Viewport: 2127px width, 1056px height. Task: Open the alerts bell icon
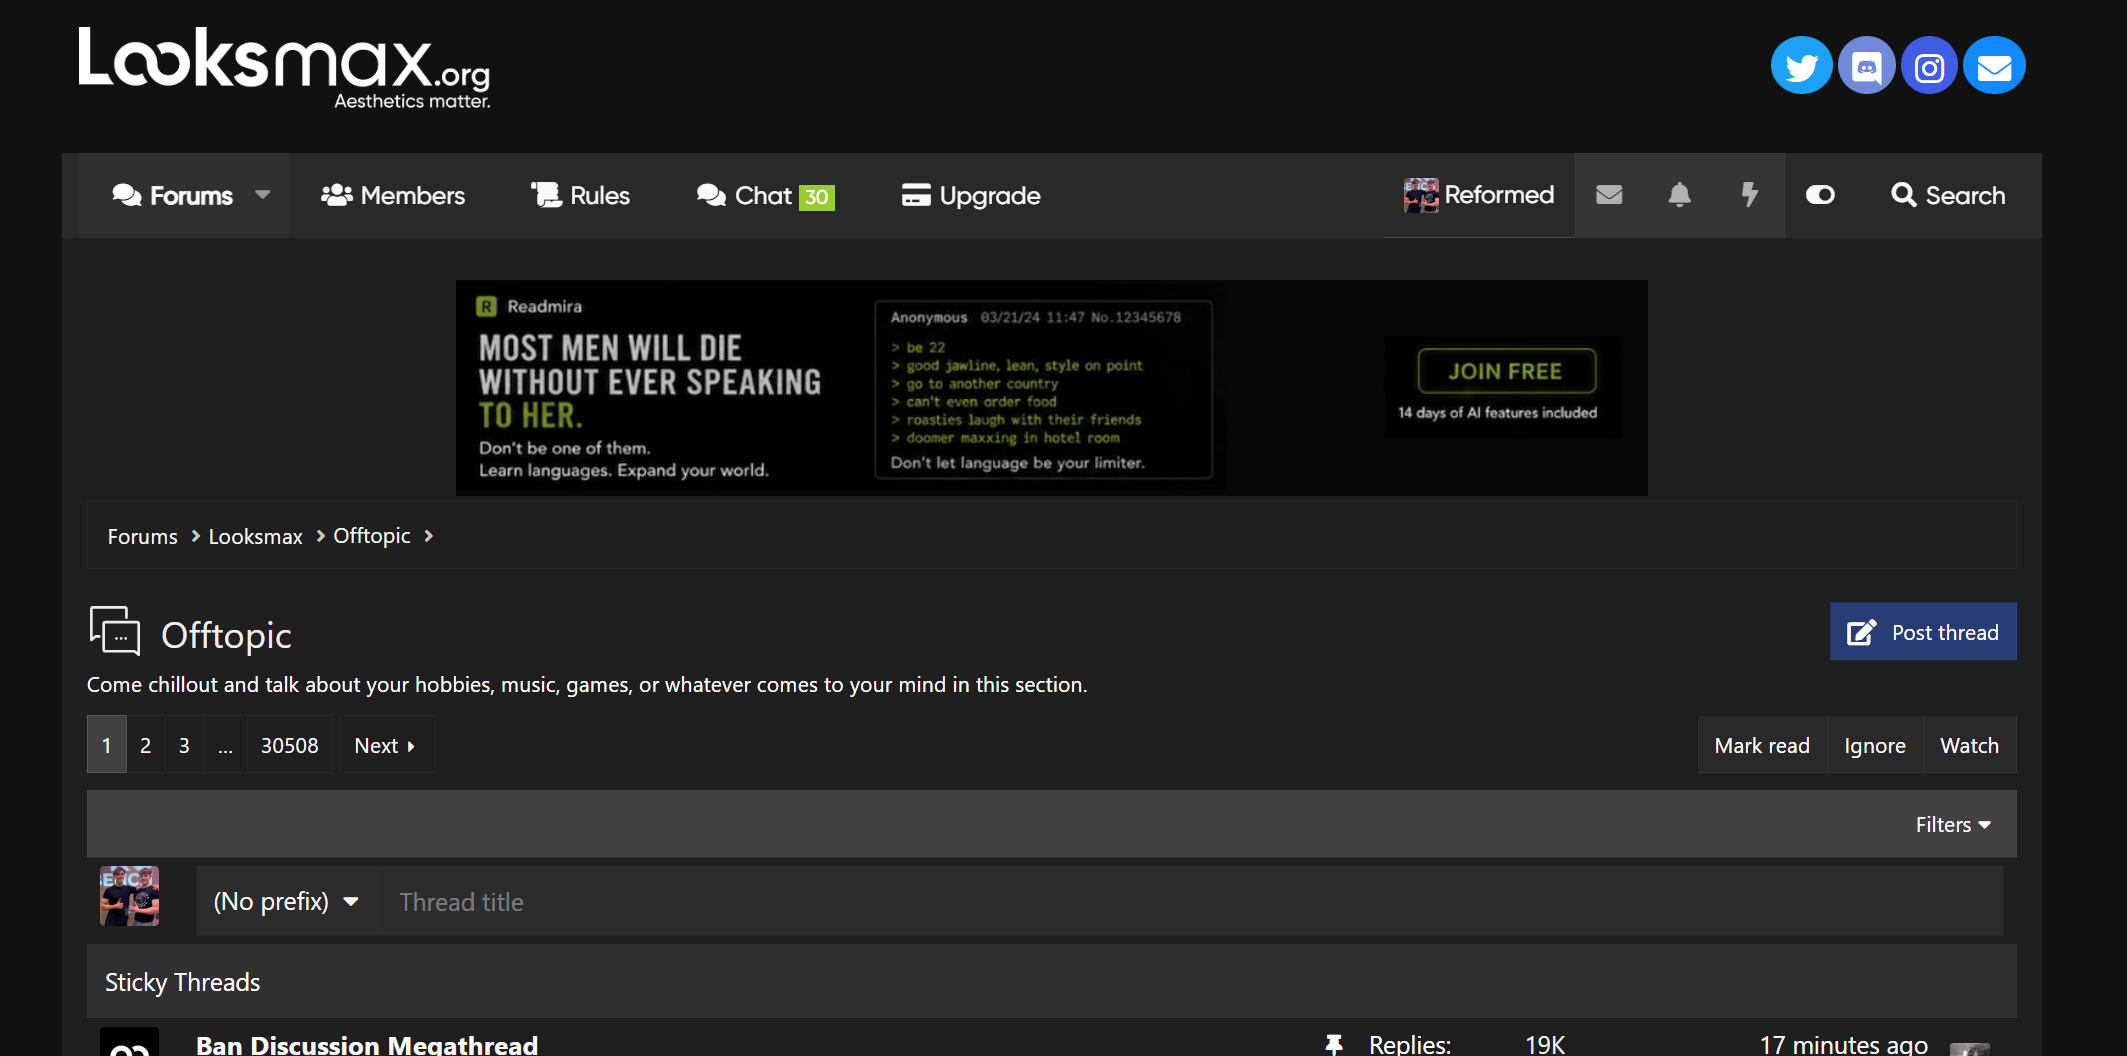[1679, 195]
